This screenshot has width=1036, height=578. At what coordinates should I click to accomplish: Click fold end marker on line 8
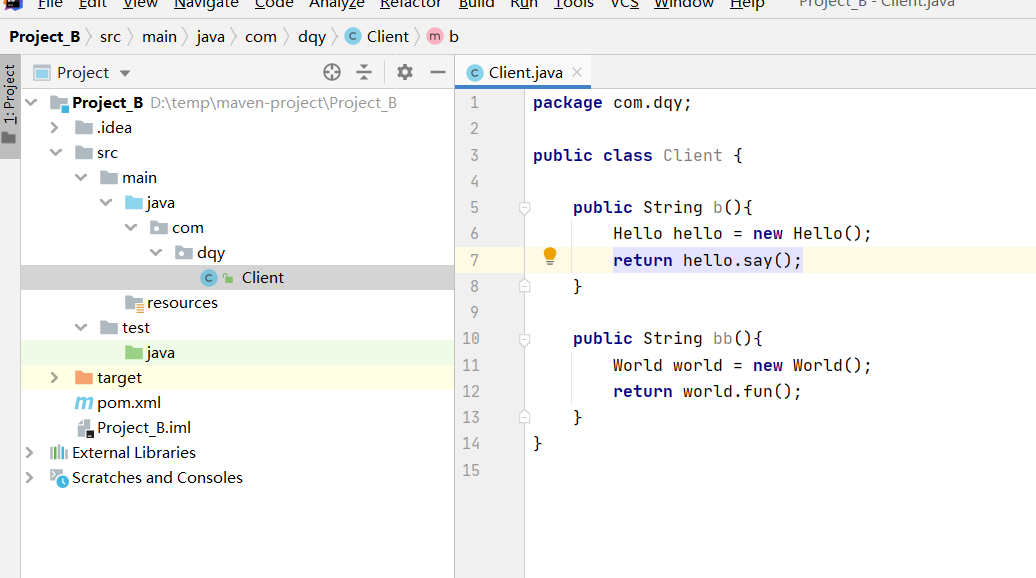[x=525, y=286]
